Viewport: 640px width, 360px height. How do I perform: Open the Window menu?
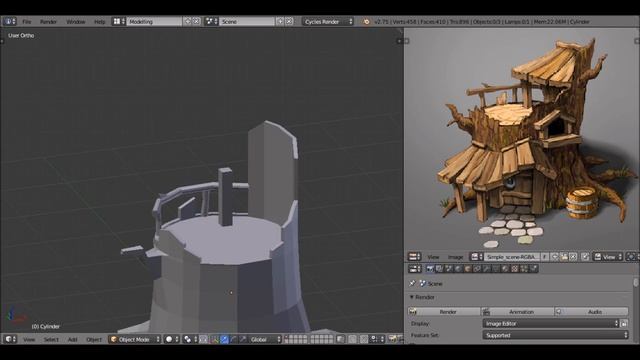click(76, 22)
